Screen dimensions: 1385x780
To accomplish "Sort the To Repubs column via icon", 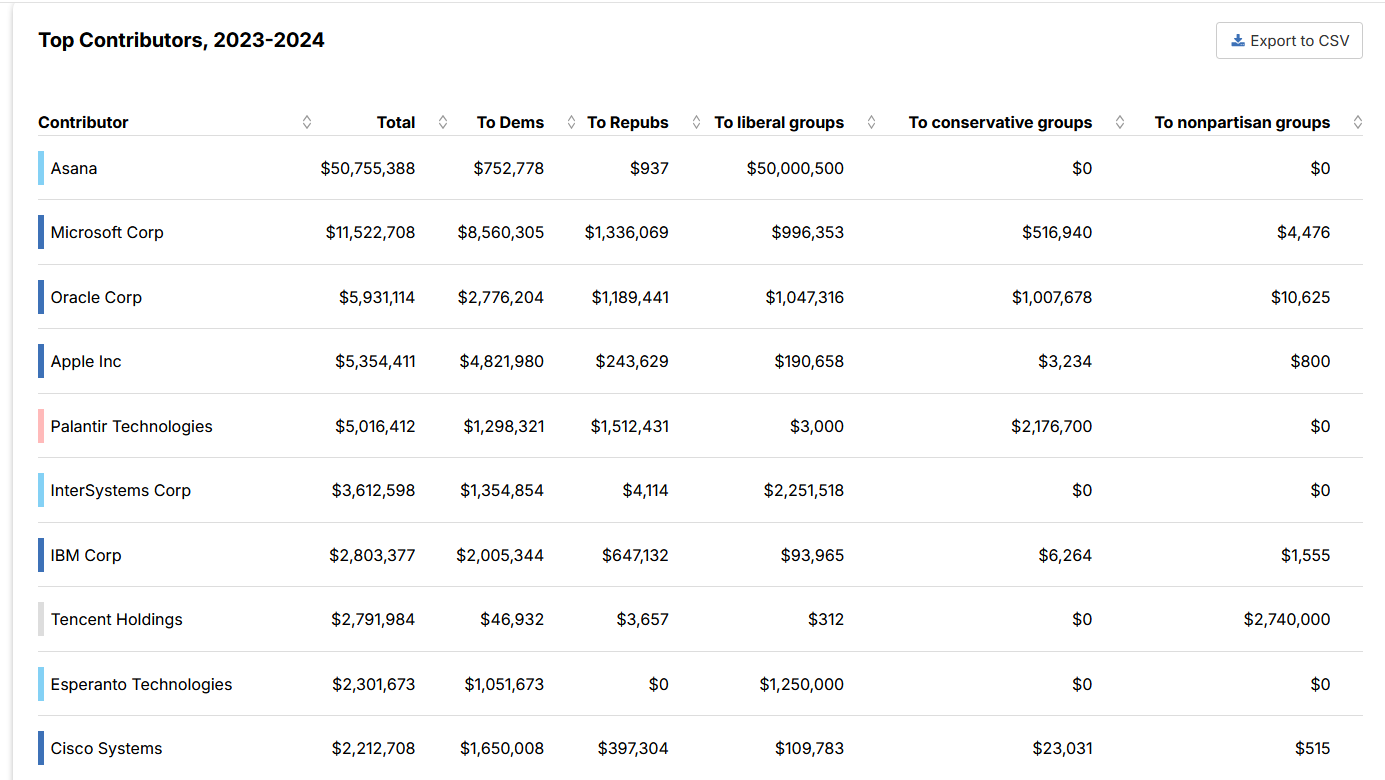I will tap(695, 122).
